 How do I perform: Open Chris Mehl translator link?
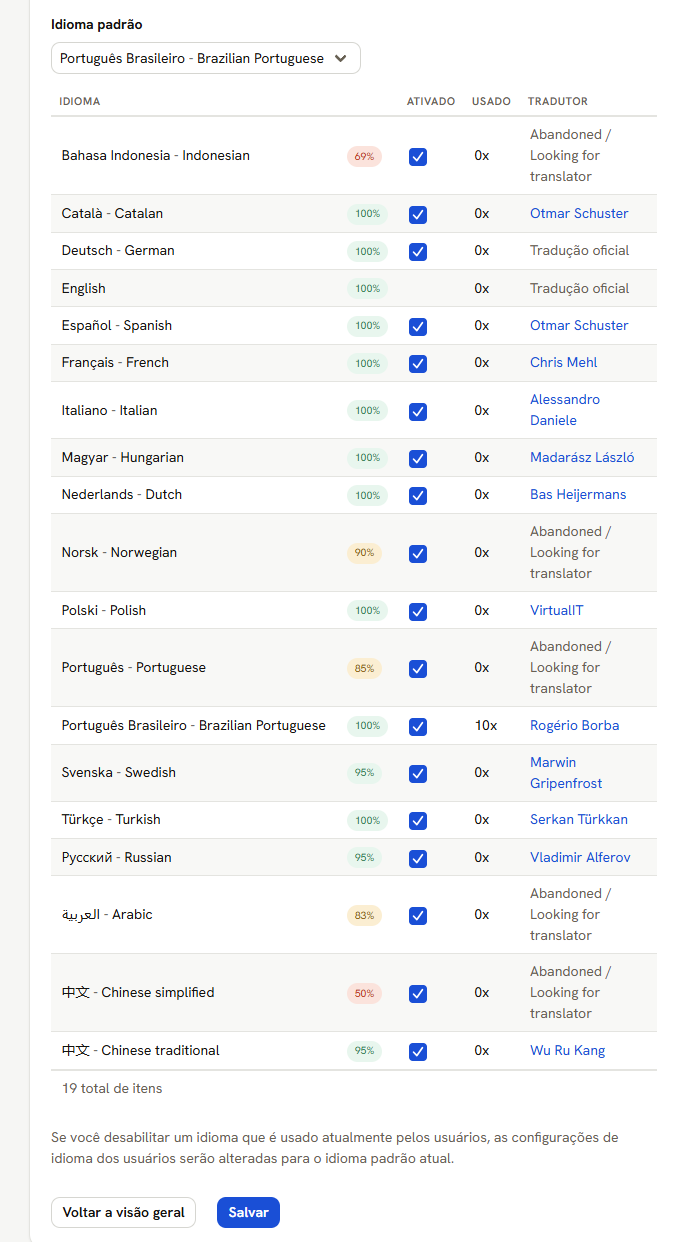(563, 362)
